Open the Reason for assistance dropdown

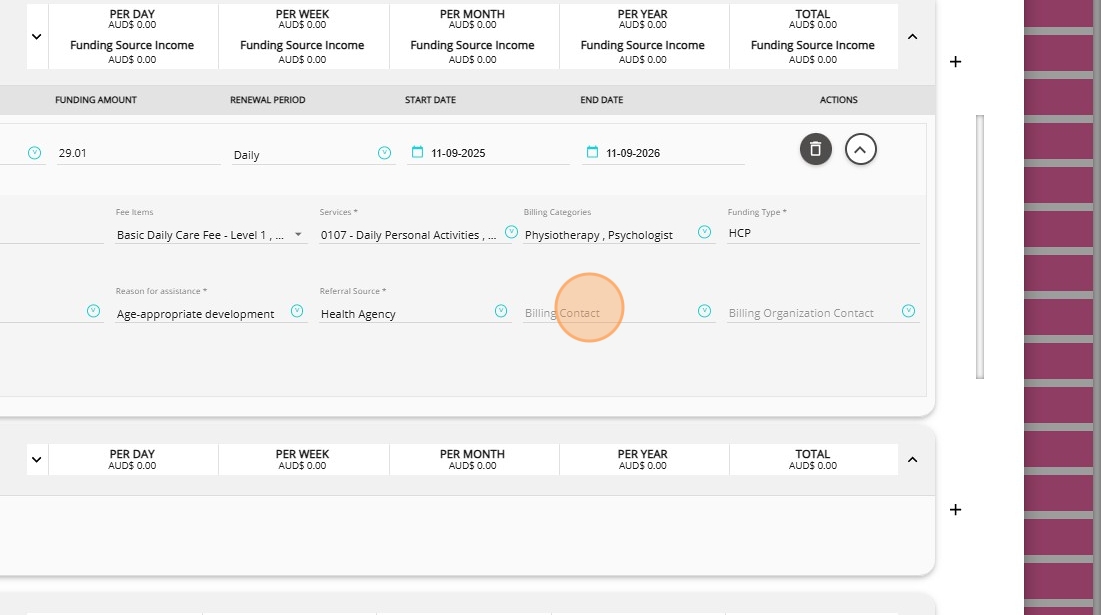[x=297, y=311]
